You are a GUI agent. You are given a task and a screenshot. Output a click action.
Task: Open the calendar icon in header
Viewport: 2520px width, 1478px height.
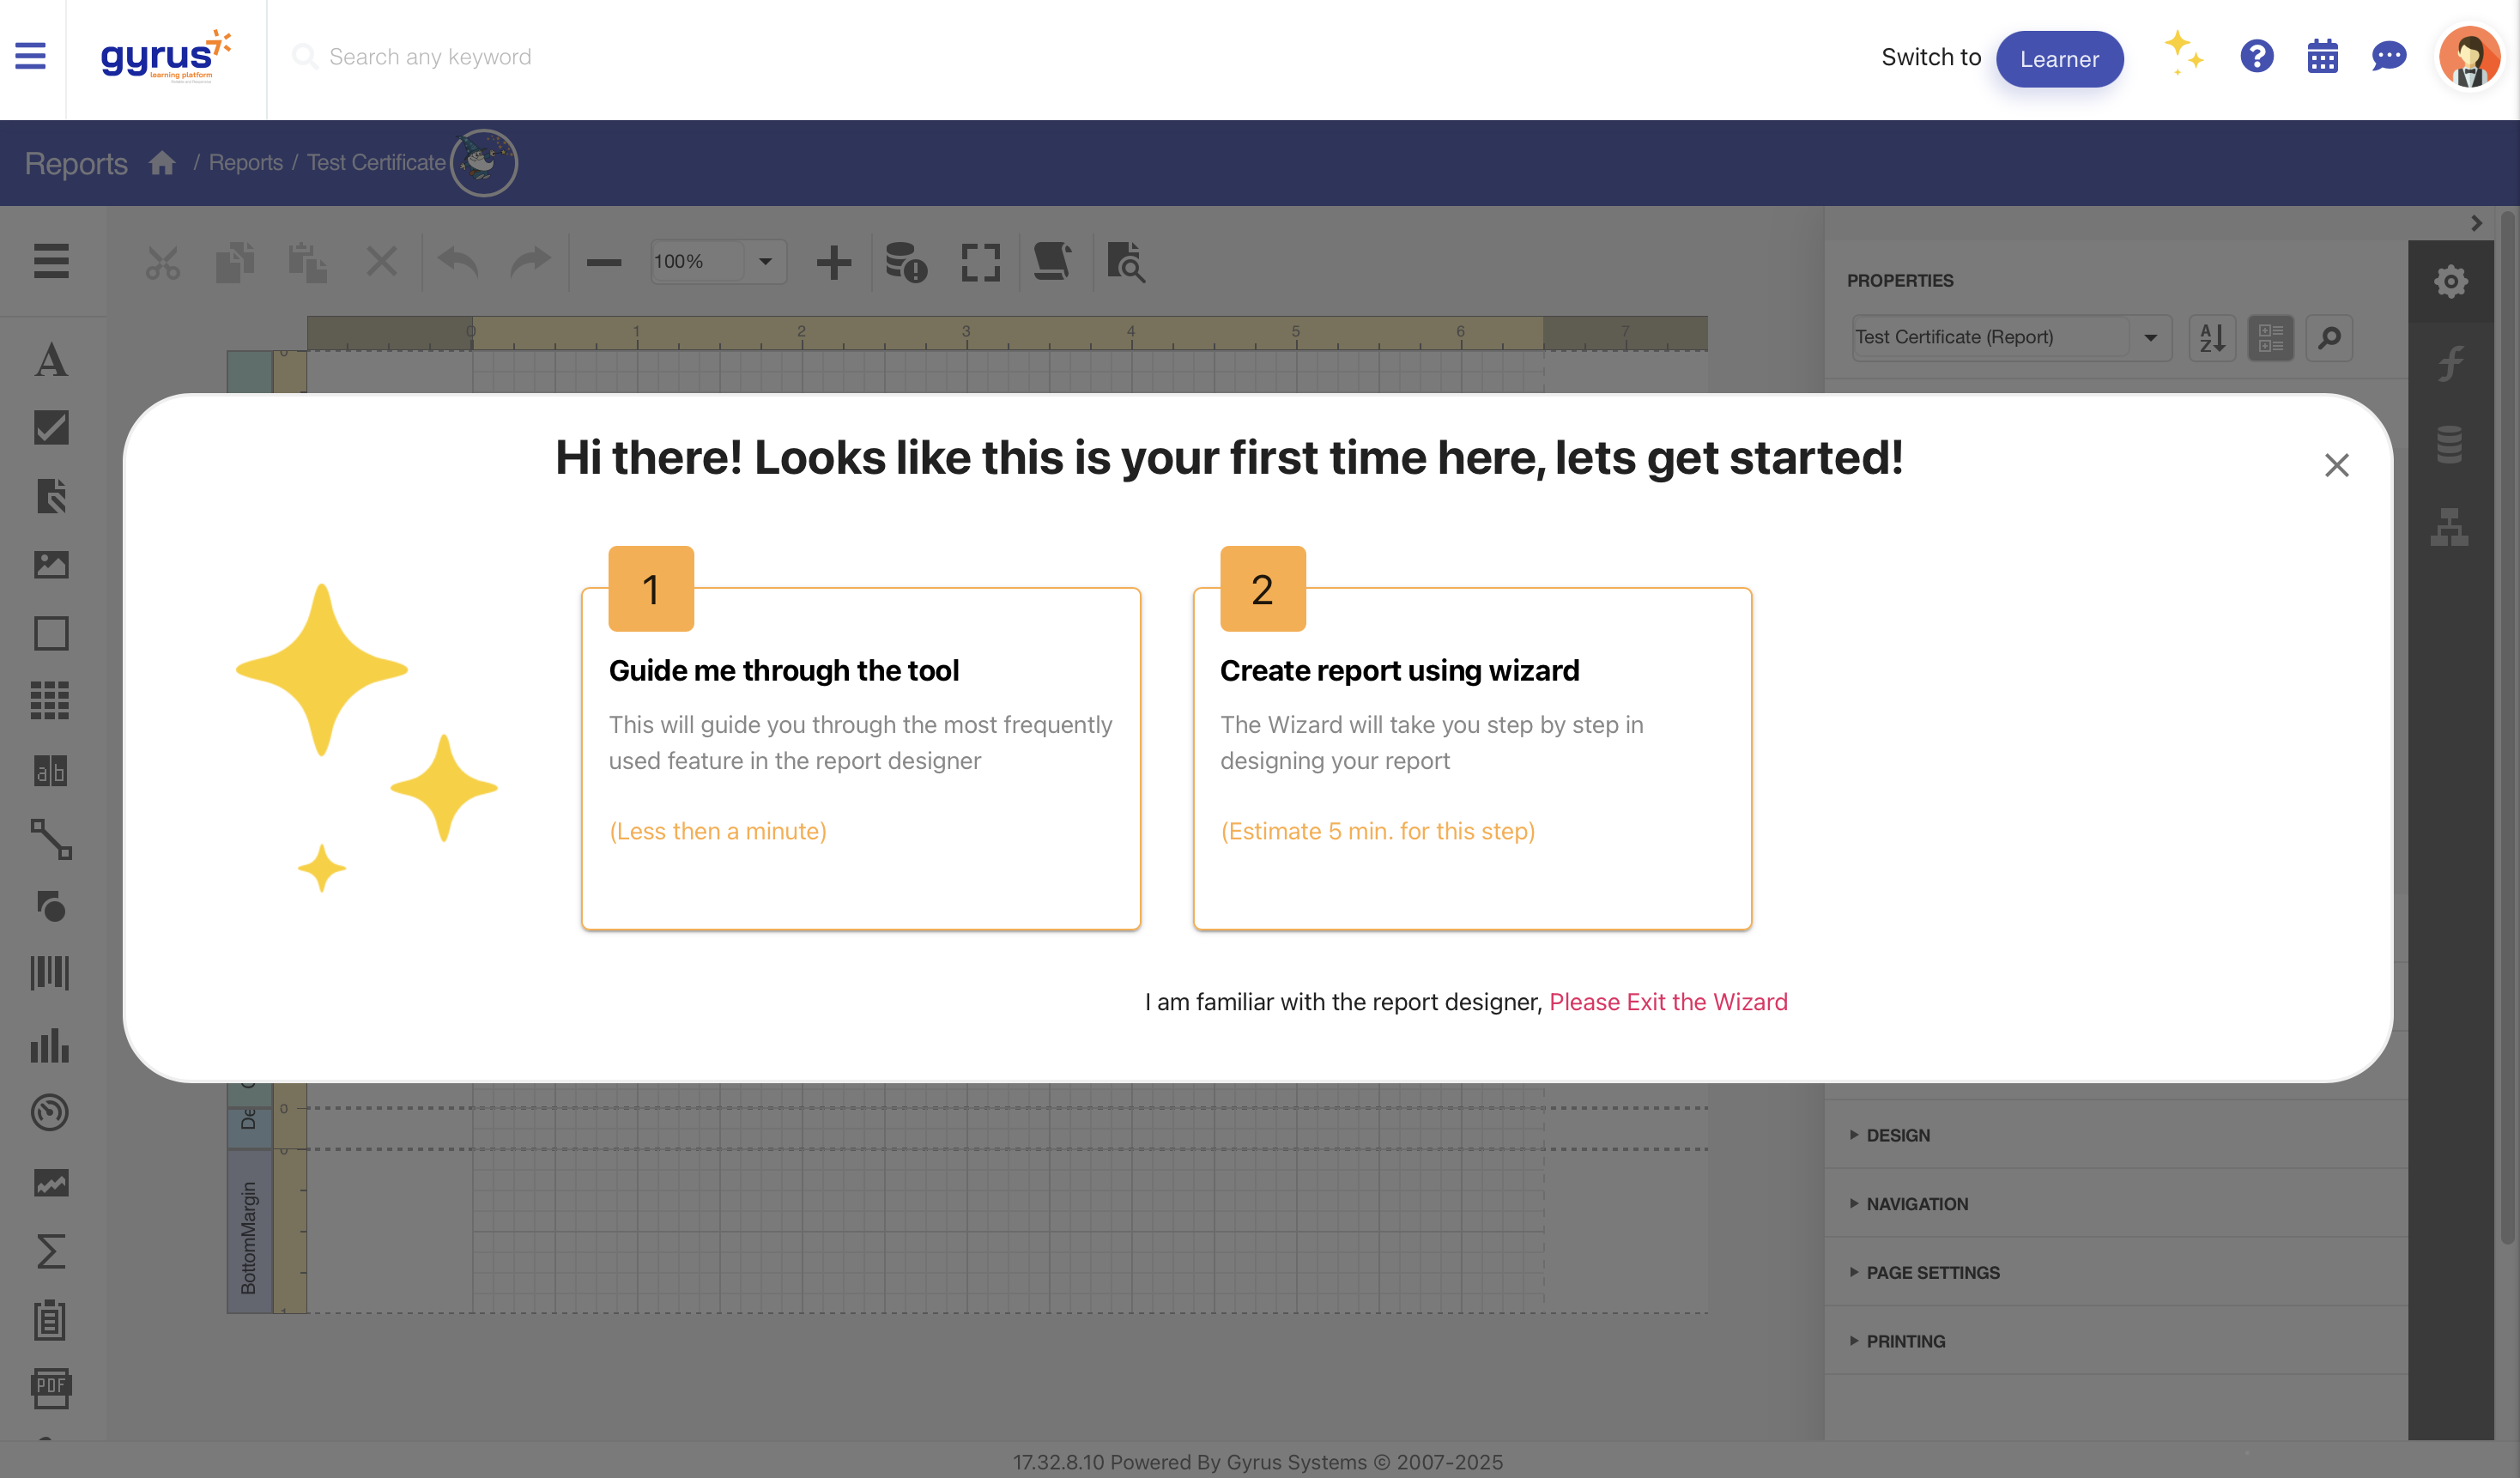(x=2322, y=57)
